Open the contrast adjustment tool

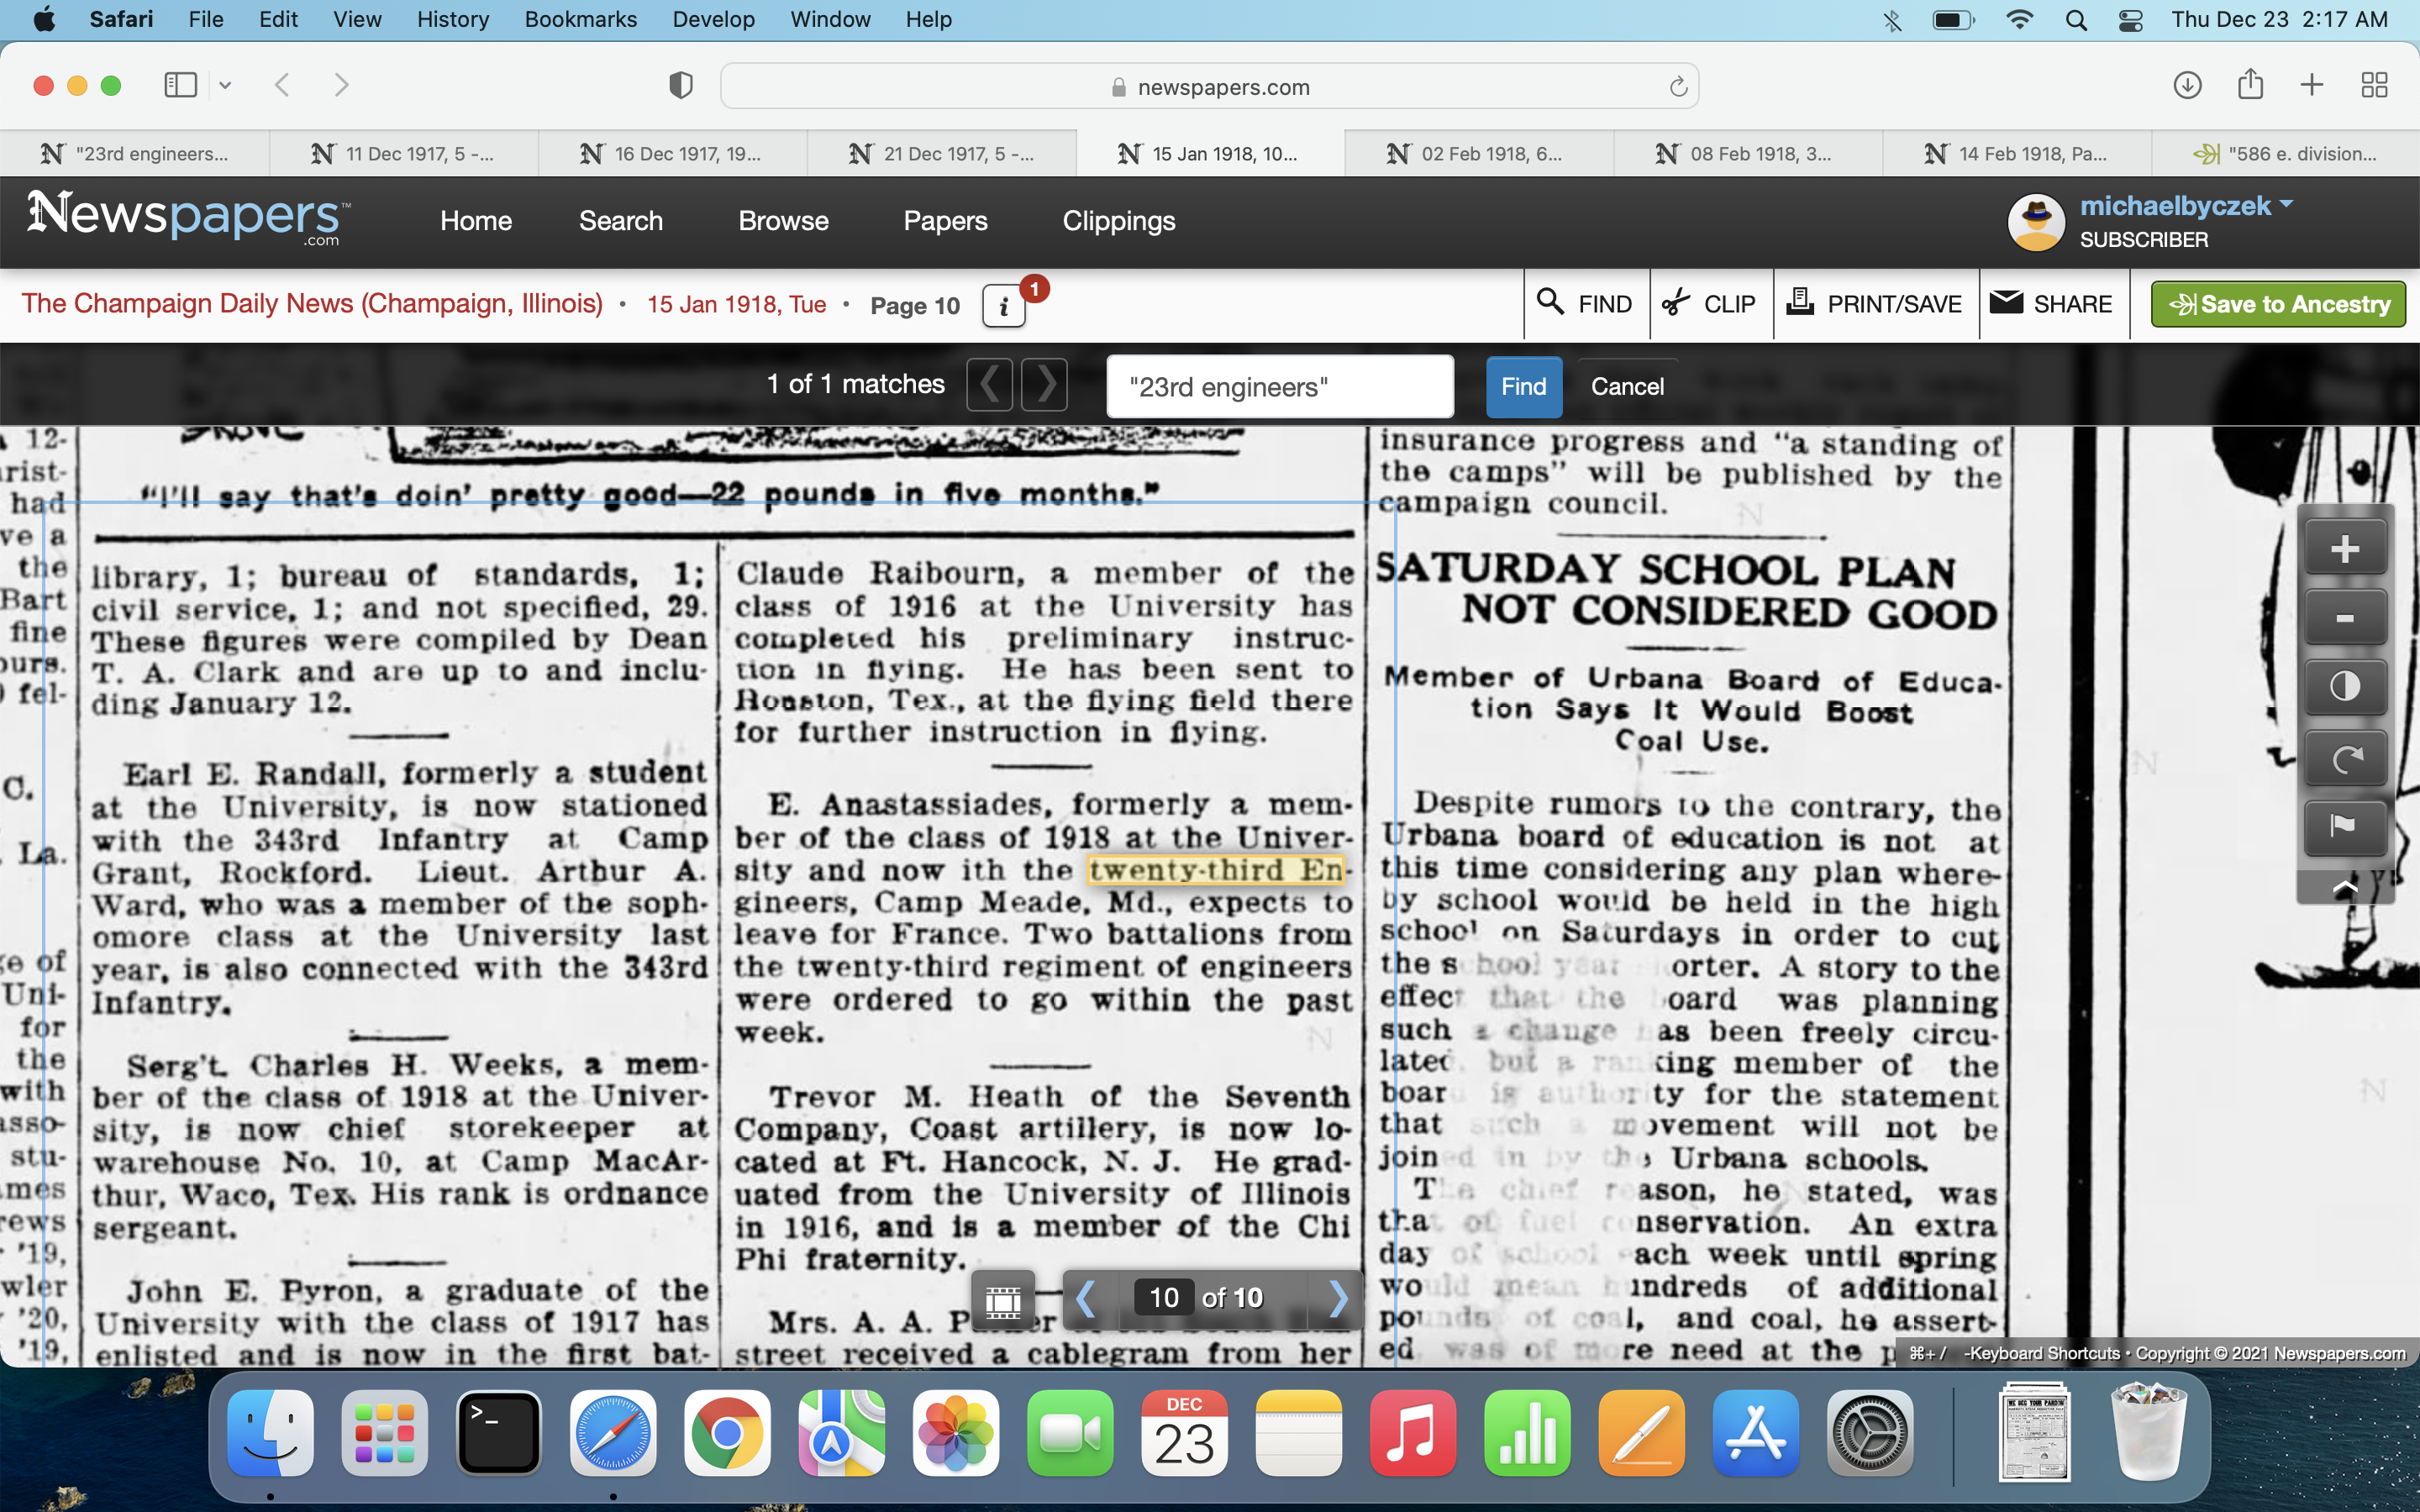(2344, 687)
